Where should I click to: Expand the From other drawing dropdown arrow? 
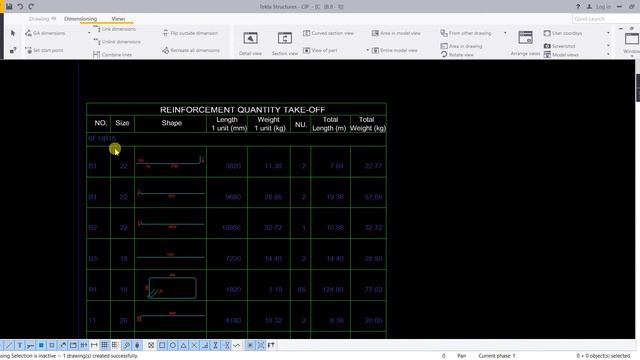click(x=505, y=33)
